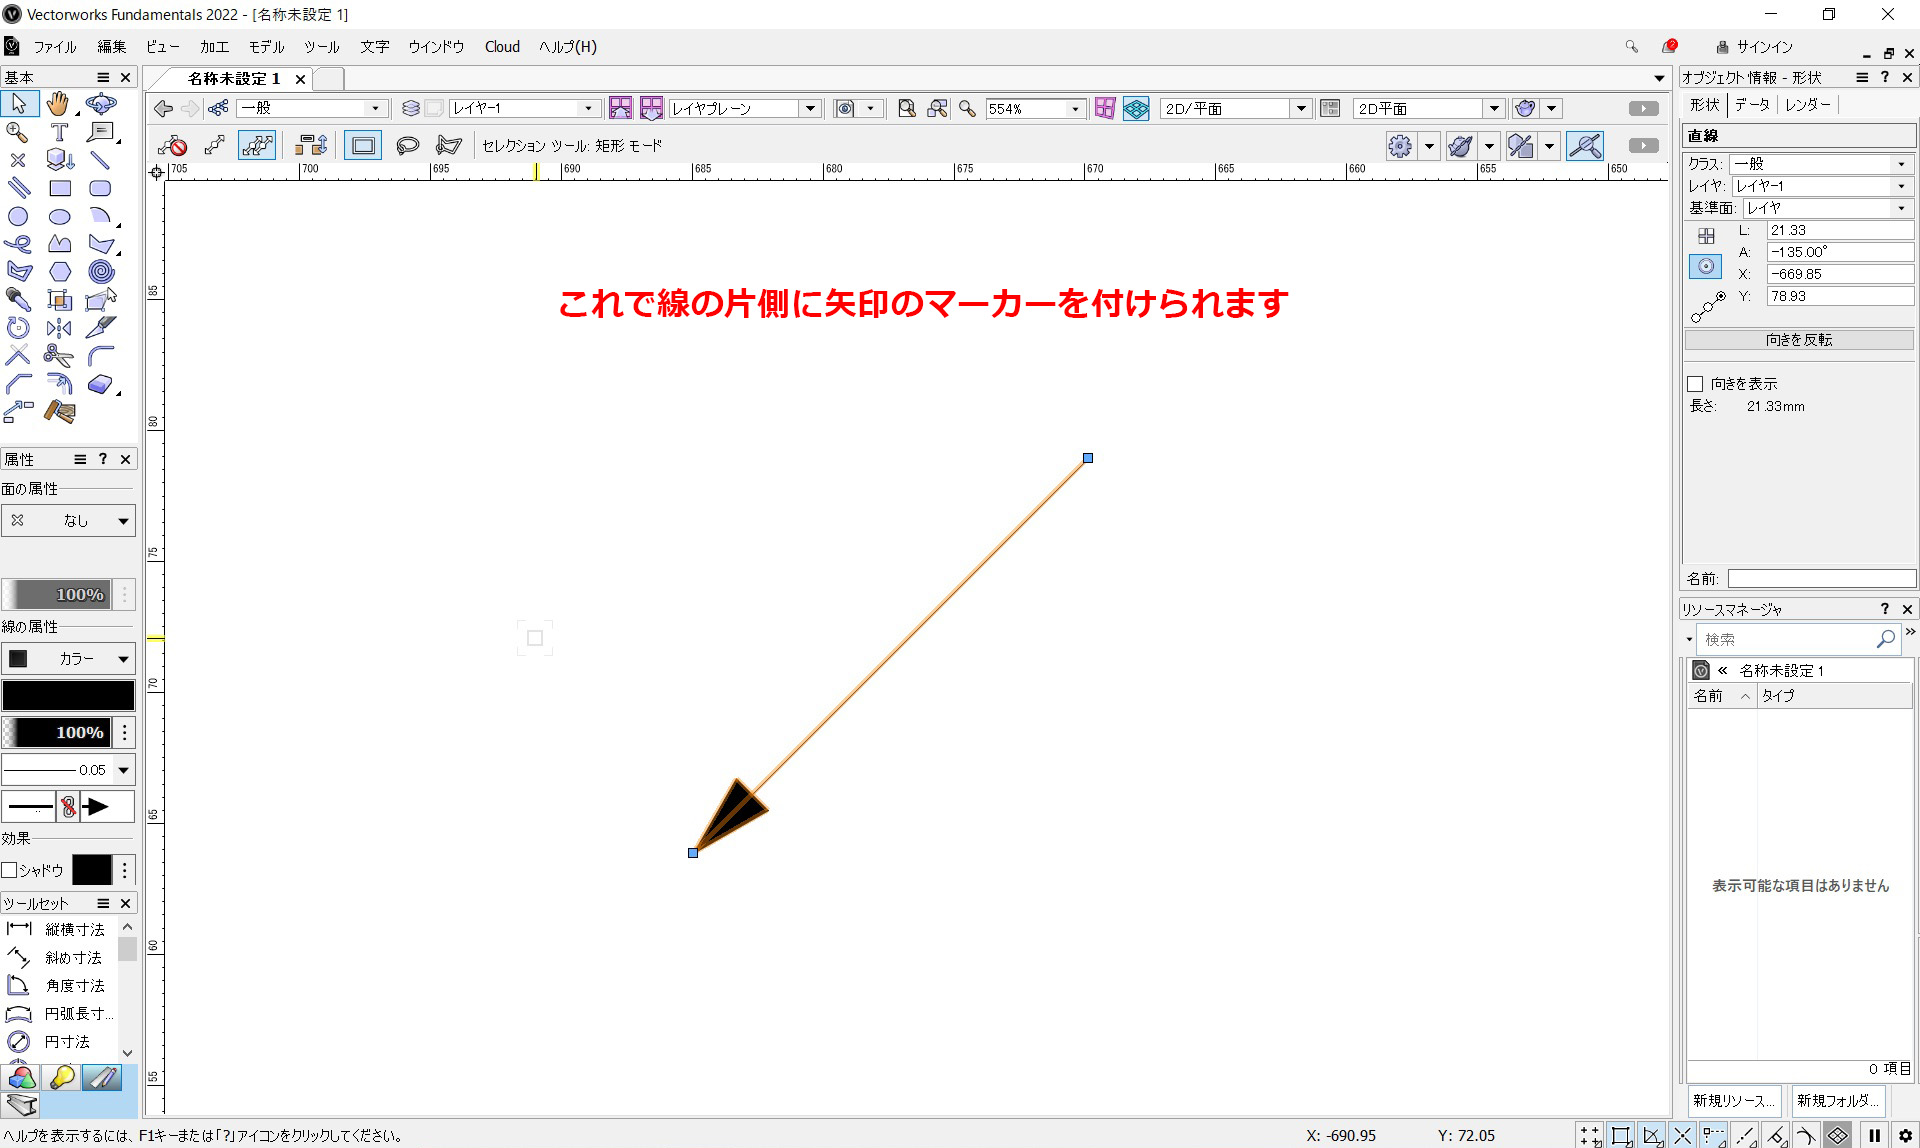
Task: Click the L length field showing 21.33
Action: coord(1840,229)
